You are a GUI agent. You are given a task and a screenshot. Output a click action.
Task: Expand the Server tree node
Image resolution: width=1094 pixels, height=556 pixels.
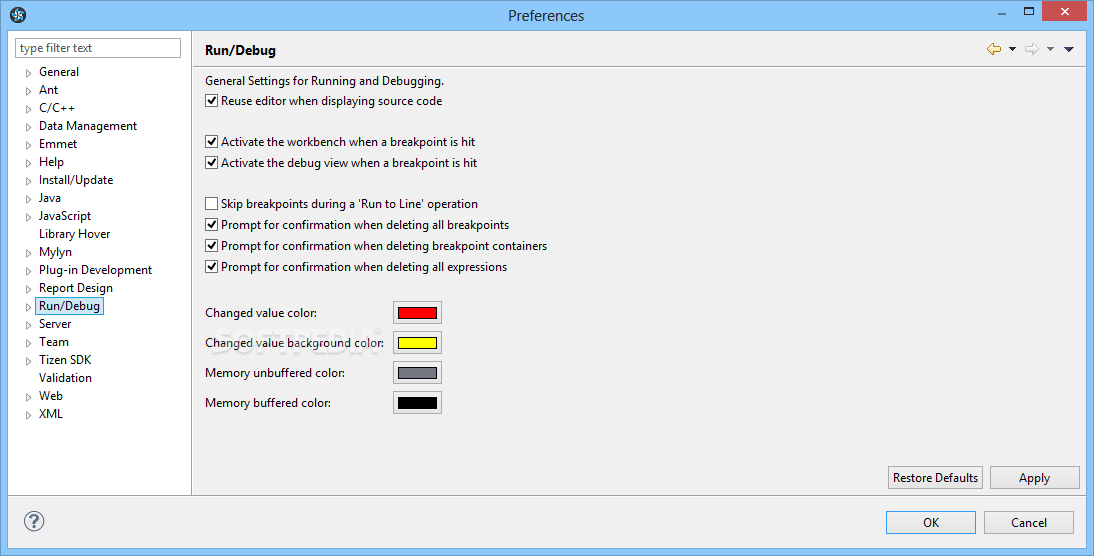point(29,325)
